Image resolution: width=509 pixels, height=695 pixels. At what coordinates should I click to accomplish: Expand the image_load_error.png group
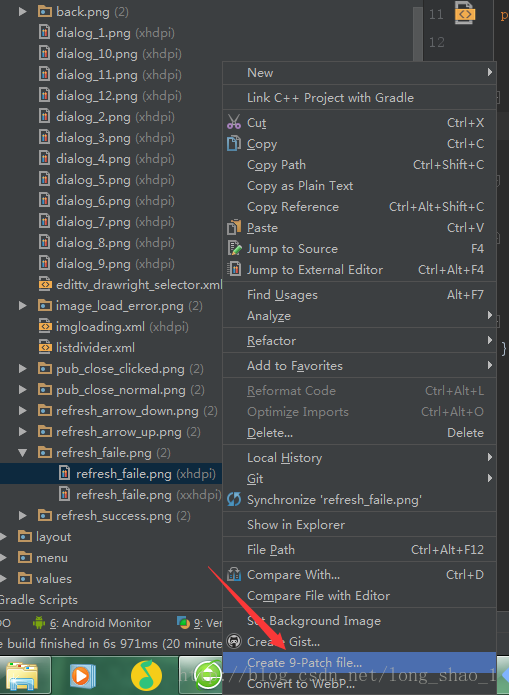22,305
